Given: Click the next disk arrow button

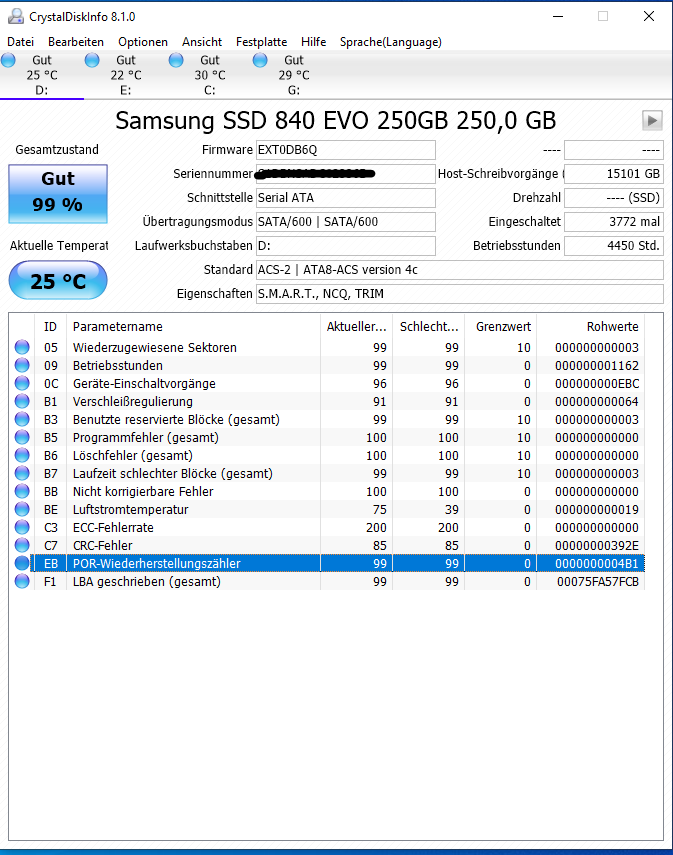Looking at the screenshot, I should pos(652,121).
